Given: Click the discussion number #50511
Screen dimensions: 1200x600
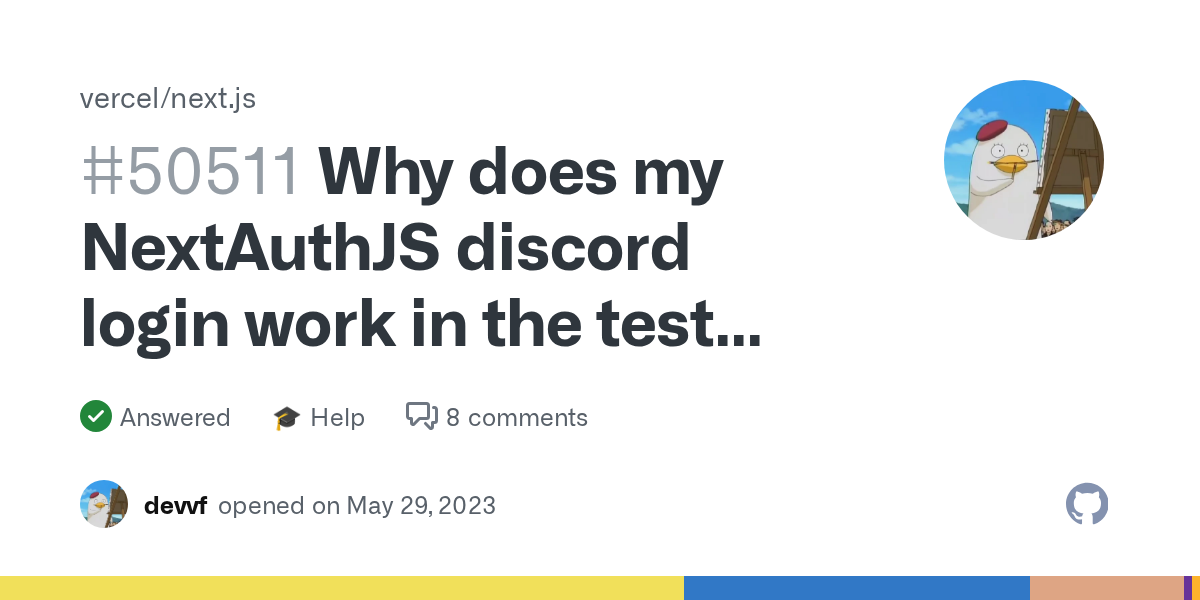Looking at the screenshot, I should (191, 172).
